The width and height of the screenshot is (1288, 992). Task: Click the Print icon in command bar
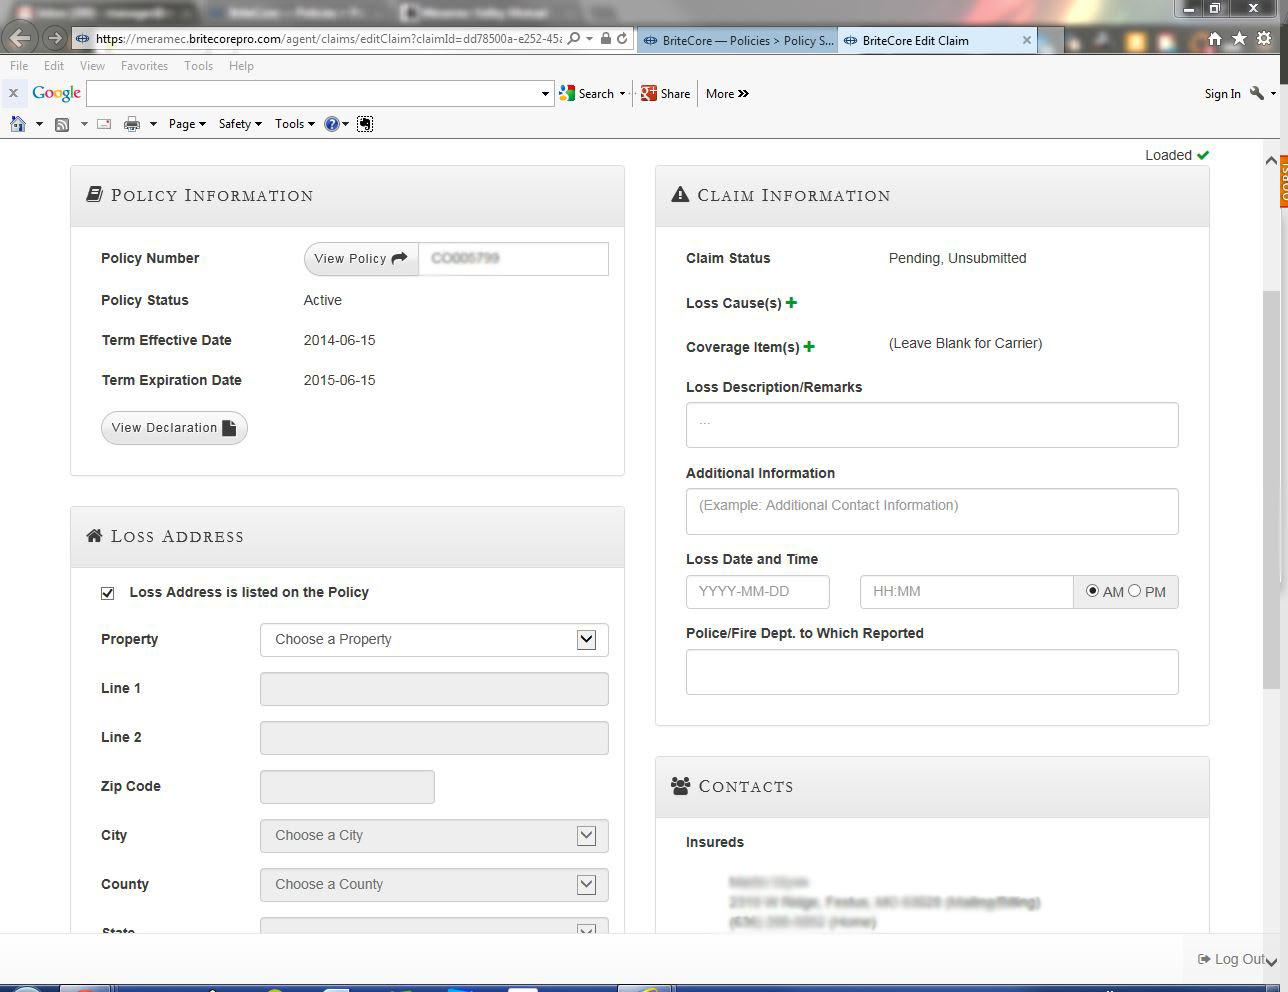point(131,124)
